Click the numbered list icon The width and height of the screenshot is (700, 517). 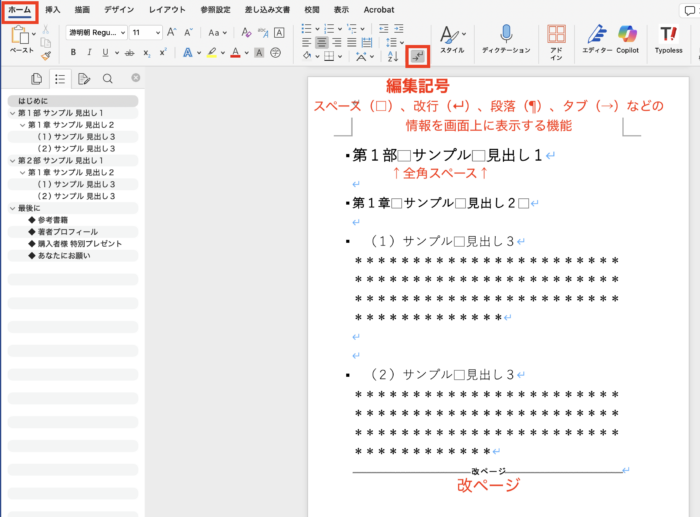329,29
